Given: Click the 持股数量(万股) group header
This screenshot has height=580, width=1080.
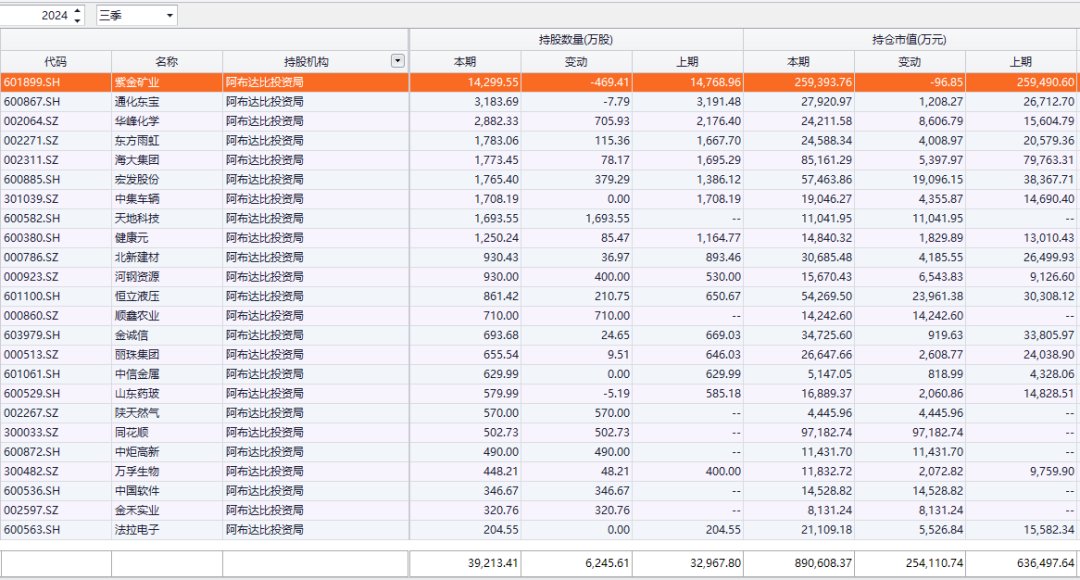Looking at the screenshot, I should click(x=576, y=39).
